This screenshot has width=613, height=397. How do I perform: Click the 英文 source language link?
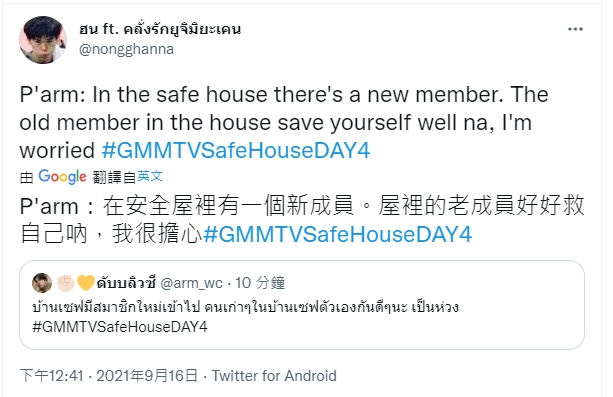tap(150, 177)
